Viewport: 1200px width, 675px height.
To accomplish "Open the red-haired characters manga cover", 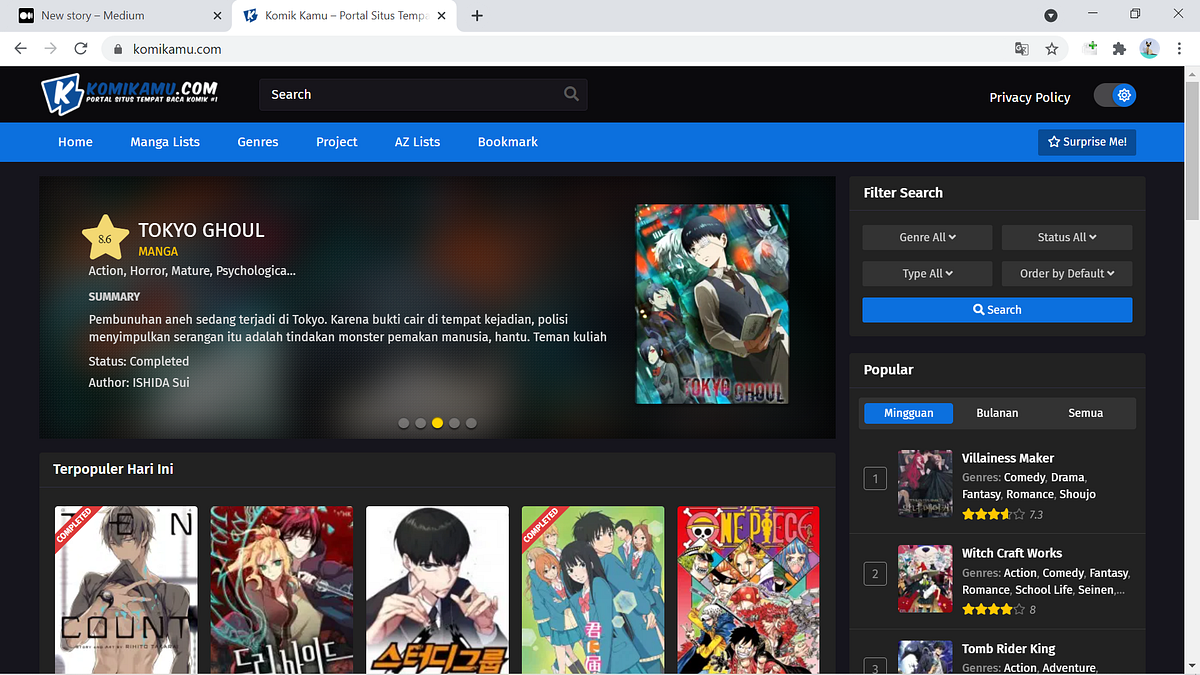I will pos(281,590).
